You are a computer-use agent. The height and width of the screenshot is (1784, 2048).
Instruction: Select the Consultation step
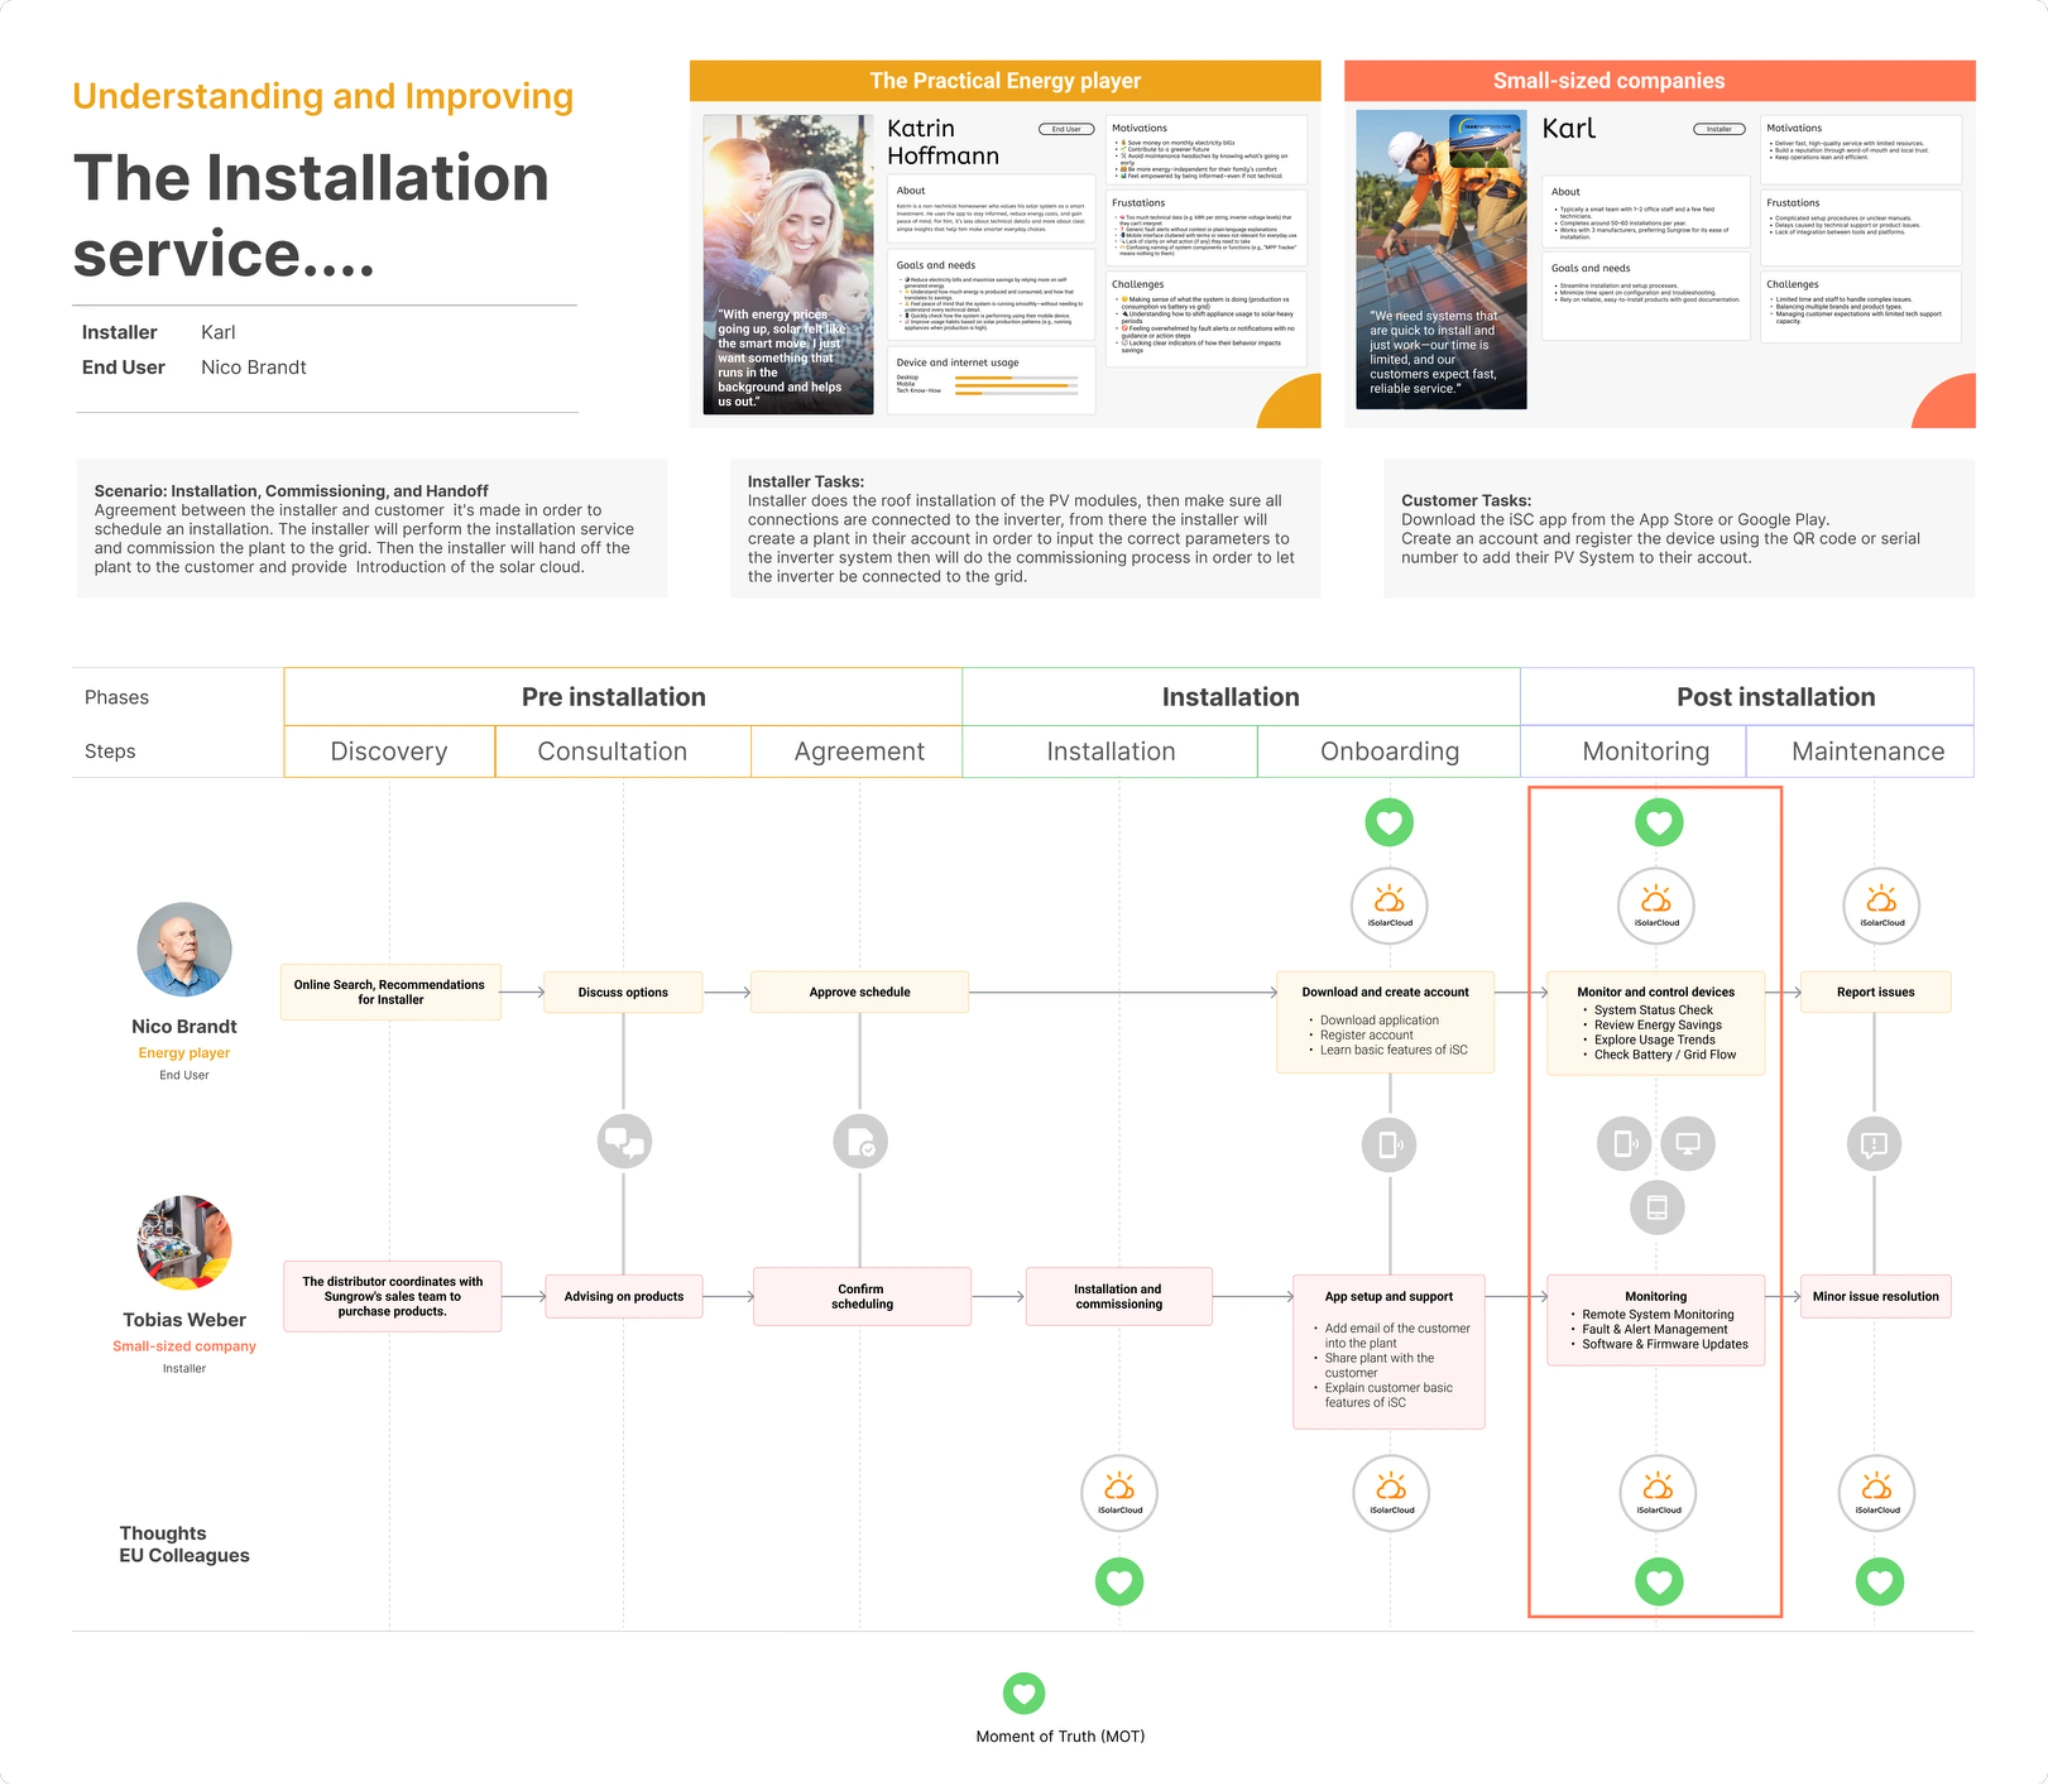point(623,751)
